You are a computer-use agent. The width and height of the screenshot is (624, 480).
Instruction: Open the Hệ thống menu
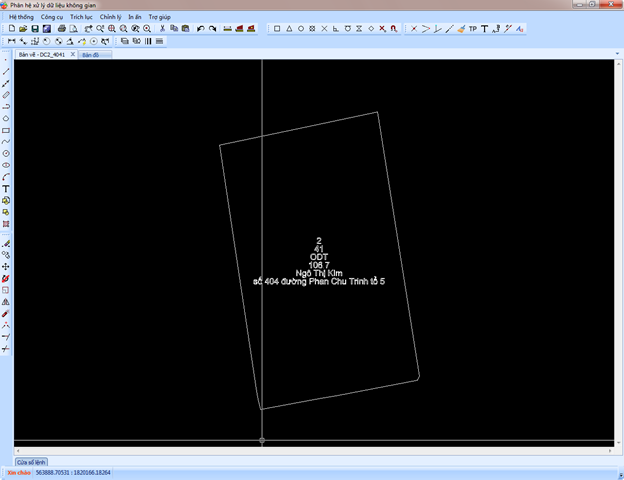pyautogui.click(x=21, y=17)
